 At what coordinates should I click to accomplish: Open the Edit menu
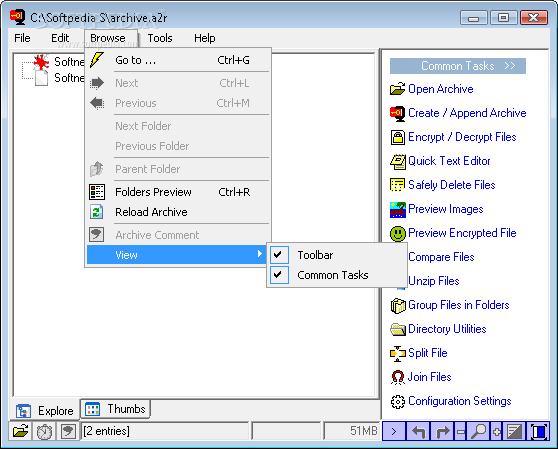(60, 38)
